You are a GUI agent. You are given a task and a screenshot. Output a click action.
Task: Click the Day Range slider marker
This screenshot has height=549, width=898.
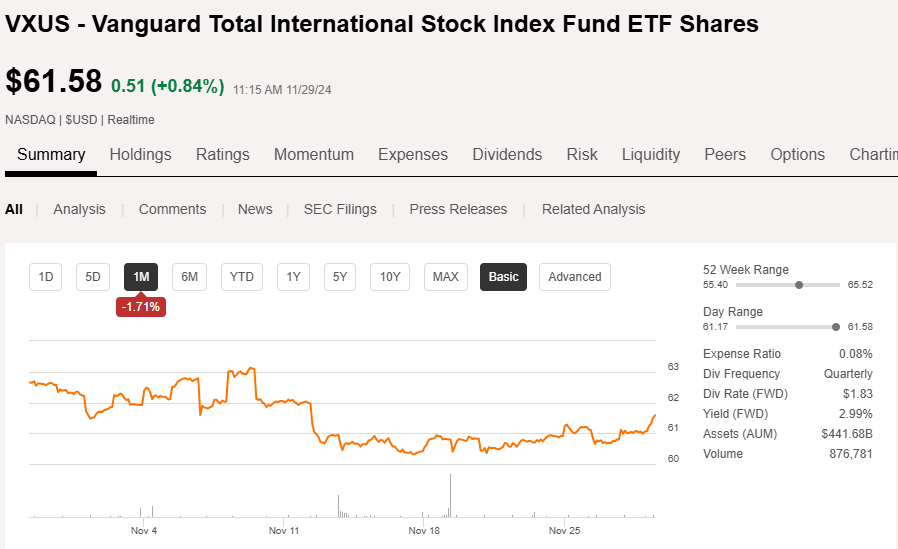[836, 327]
